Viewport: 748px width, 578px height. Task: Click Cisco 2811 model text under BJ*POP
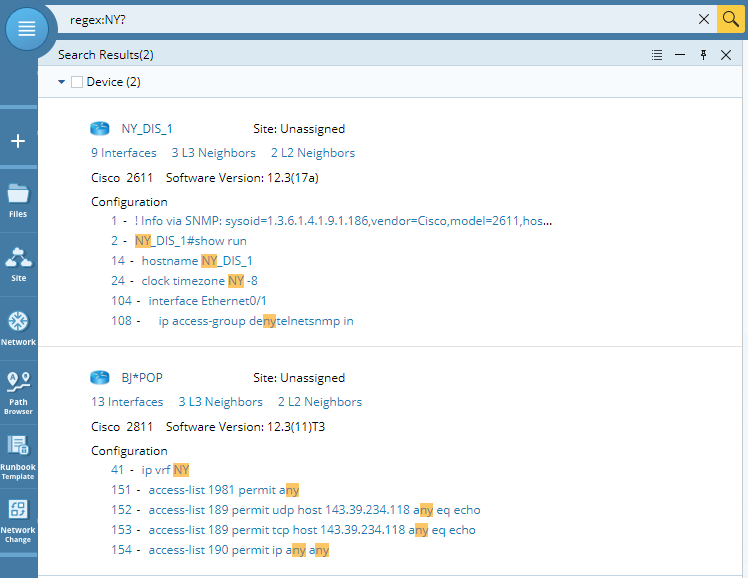[122, 427]
